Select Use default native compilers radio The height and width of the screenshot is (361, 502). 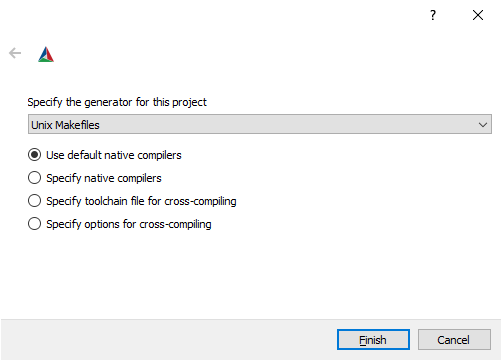34,155
